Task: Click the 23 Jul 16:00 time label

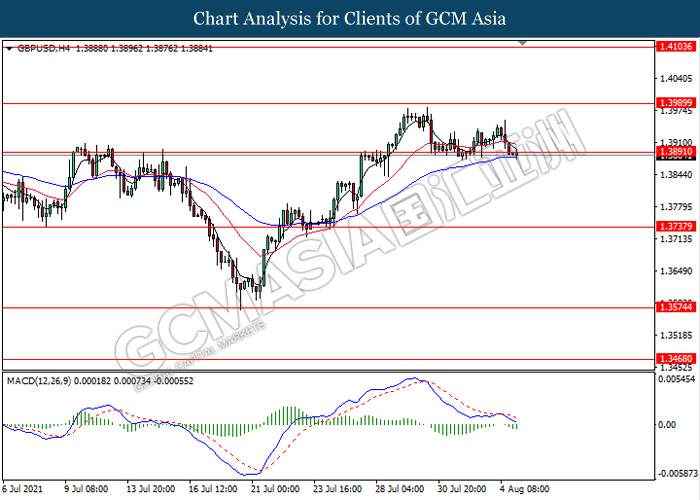Action: [337, 489]
